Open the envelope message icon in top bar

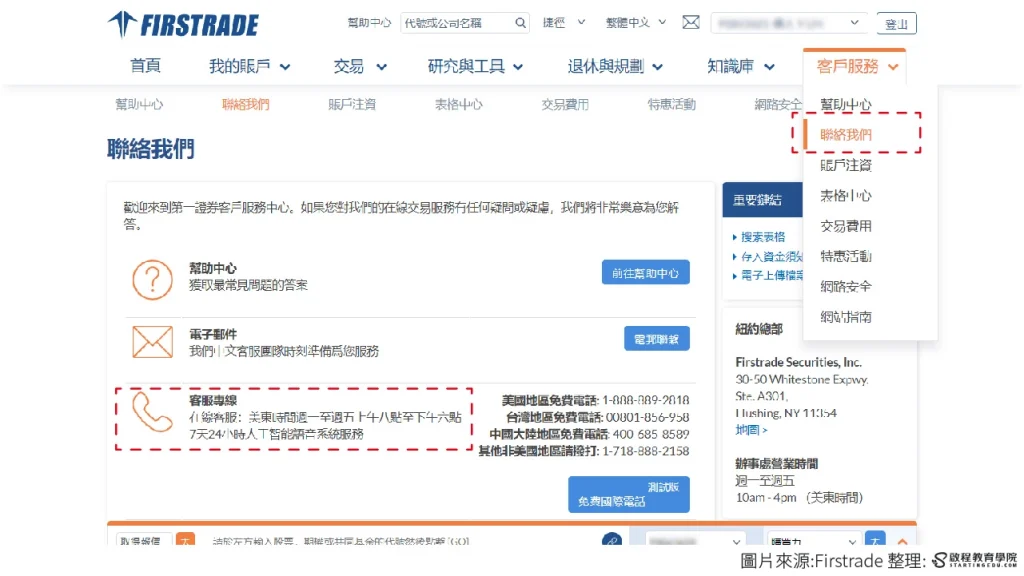point(691,21)
